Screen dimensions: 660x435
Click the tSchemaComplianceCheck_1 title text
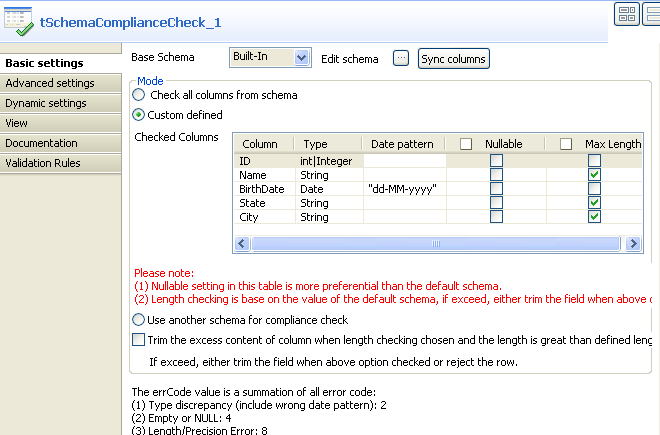pos(130,22)
